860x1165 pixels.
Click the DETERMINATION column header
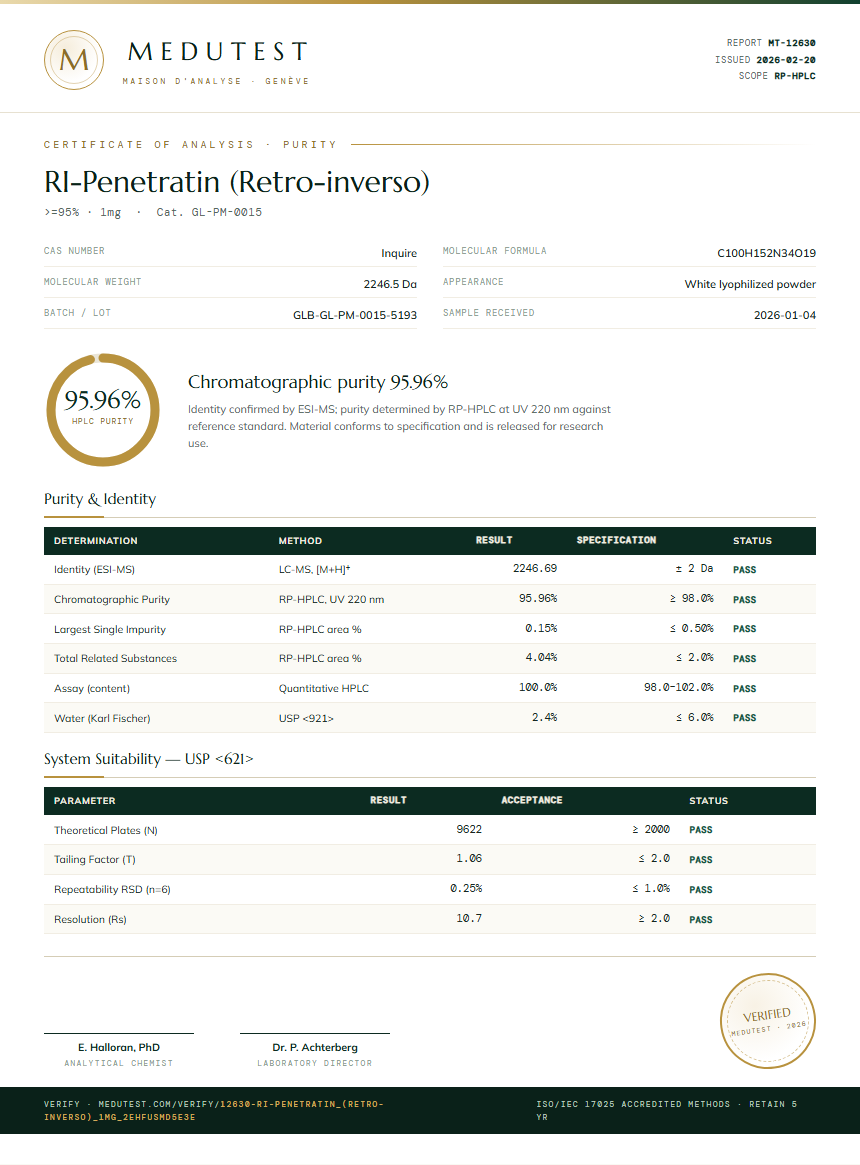click(x=95, y=541)
